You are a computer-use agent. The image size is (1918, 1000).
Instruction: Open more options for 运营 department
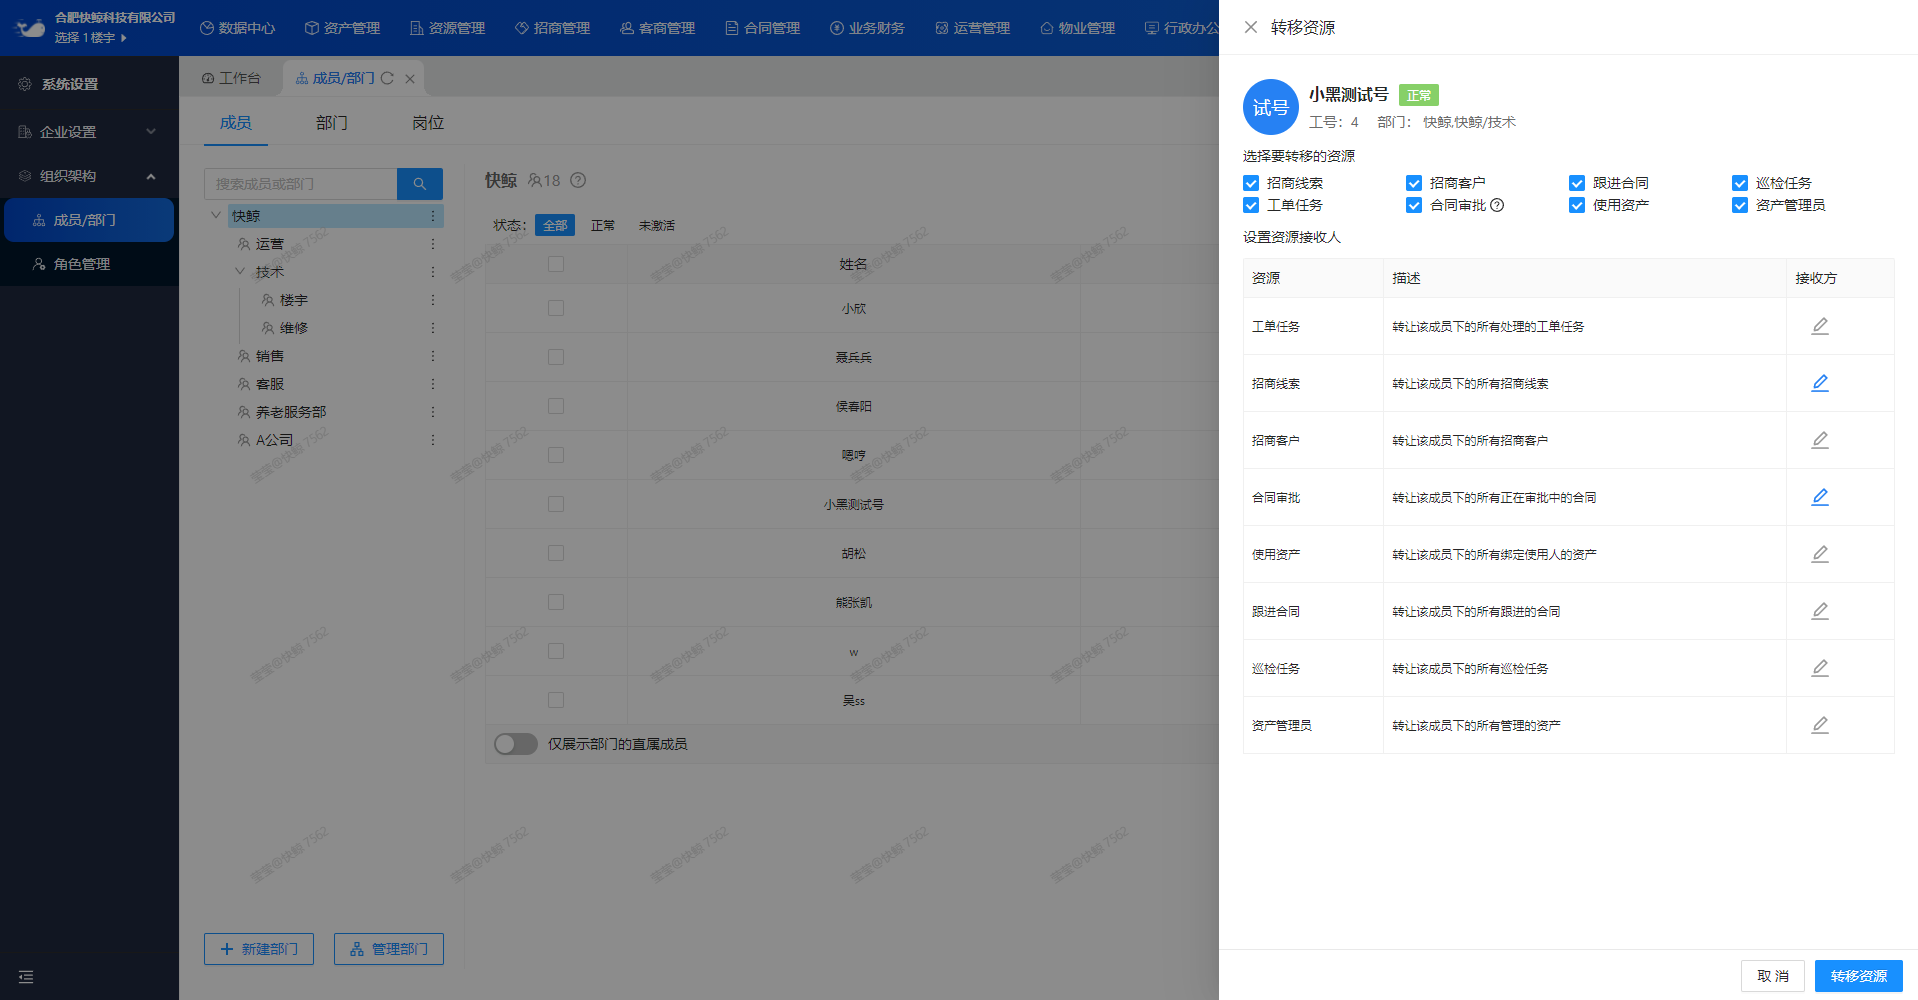[x=433, y=244]
